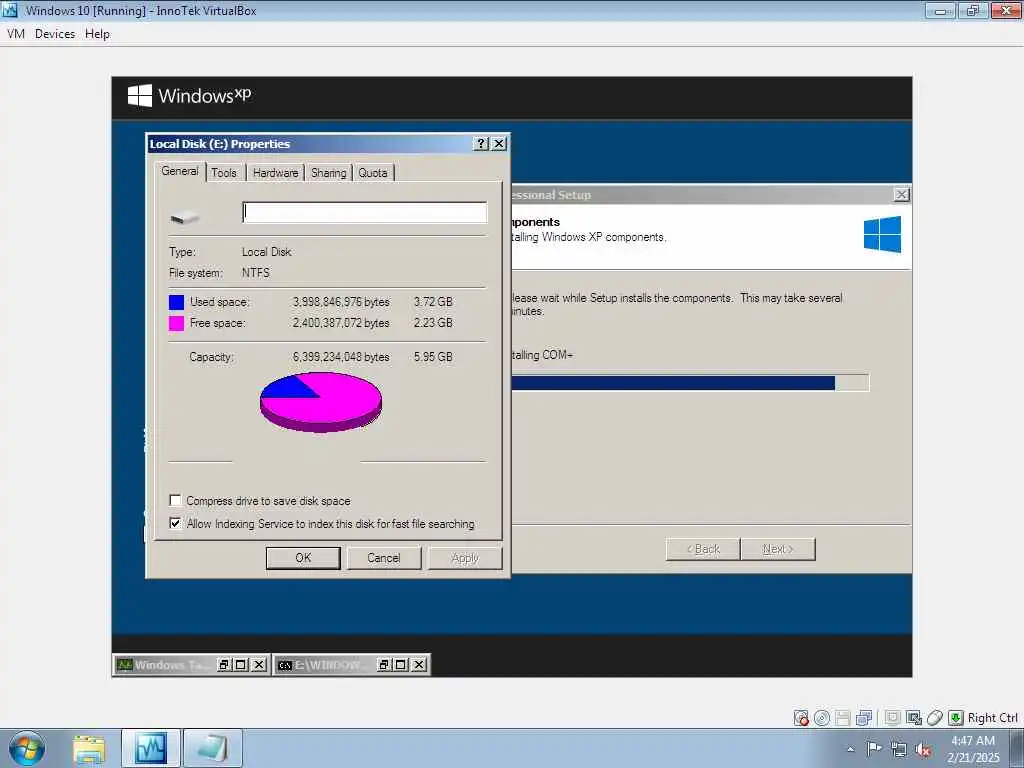
Task: Show hidden tray icons arrow
Action: pyautogui.click(x=850, y=749)
